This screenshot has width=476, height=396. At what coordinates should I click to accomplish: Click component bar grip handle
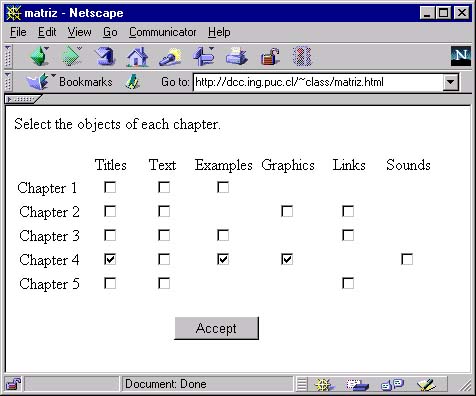[301, 384]
